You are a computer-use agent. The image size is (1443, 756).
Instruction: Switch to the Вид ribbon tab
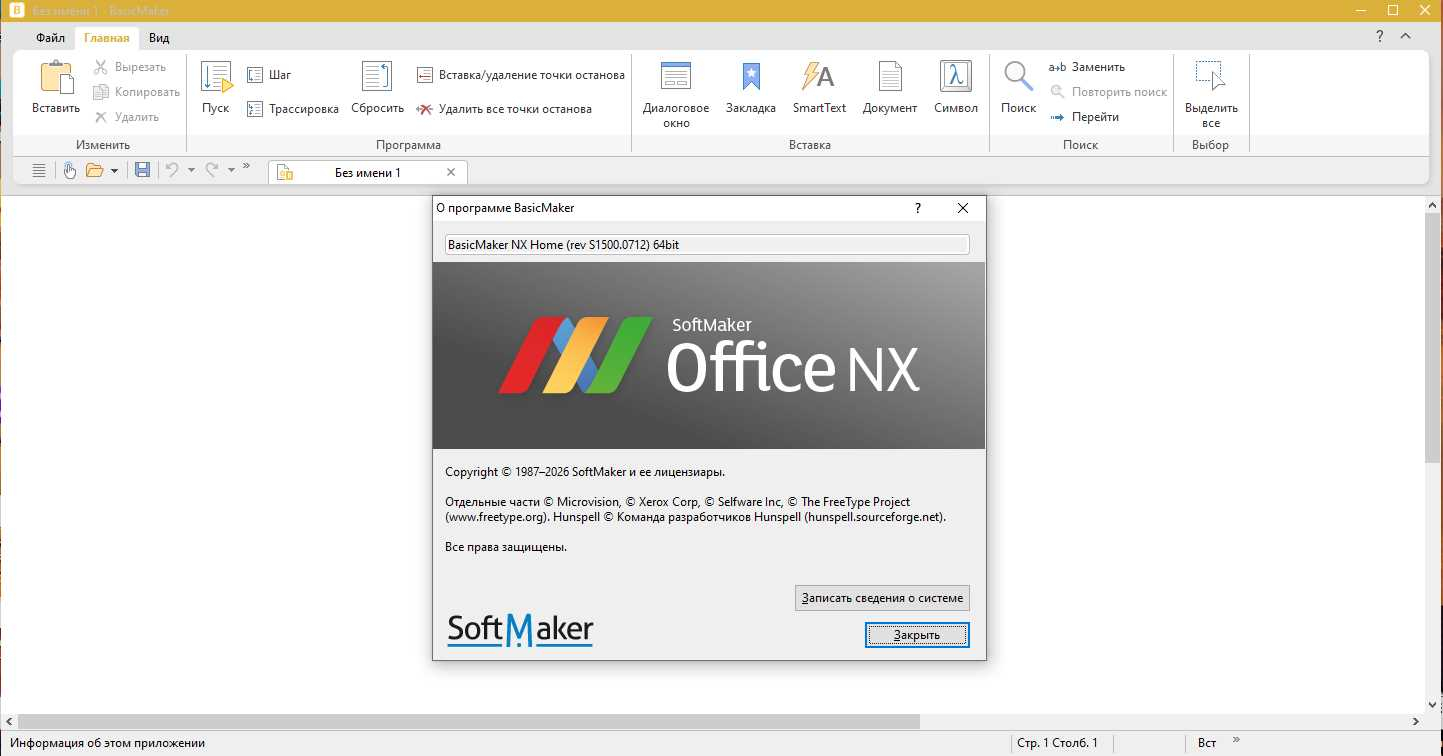159,38
